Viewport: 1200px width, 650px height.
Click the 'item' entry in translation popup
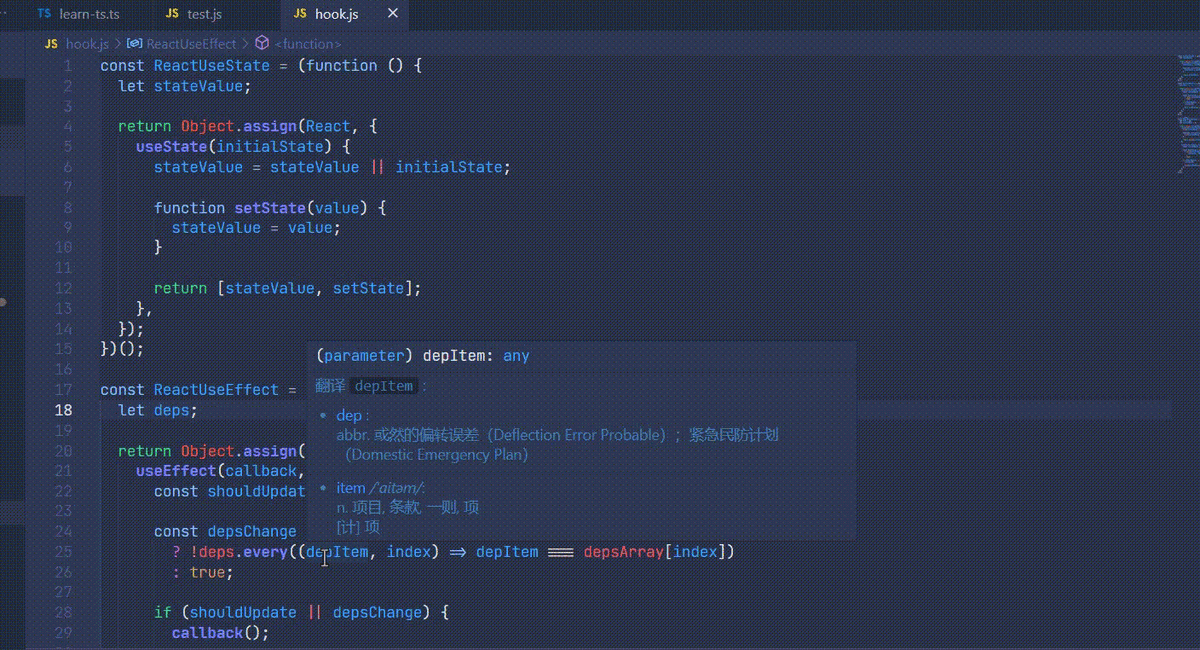(x=351, y=488)
